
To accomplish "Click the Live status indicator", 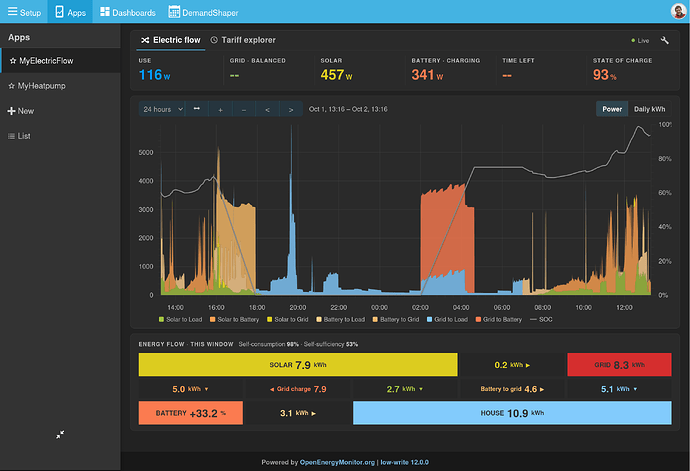I will pos(640,40).
